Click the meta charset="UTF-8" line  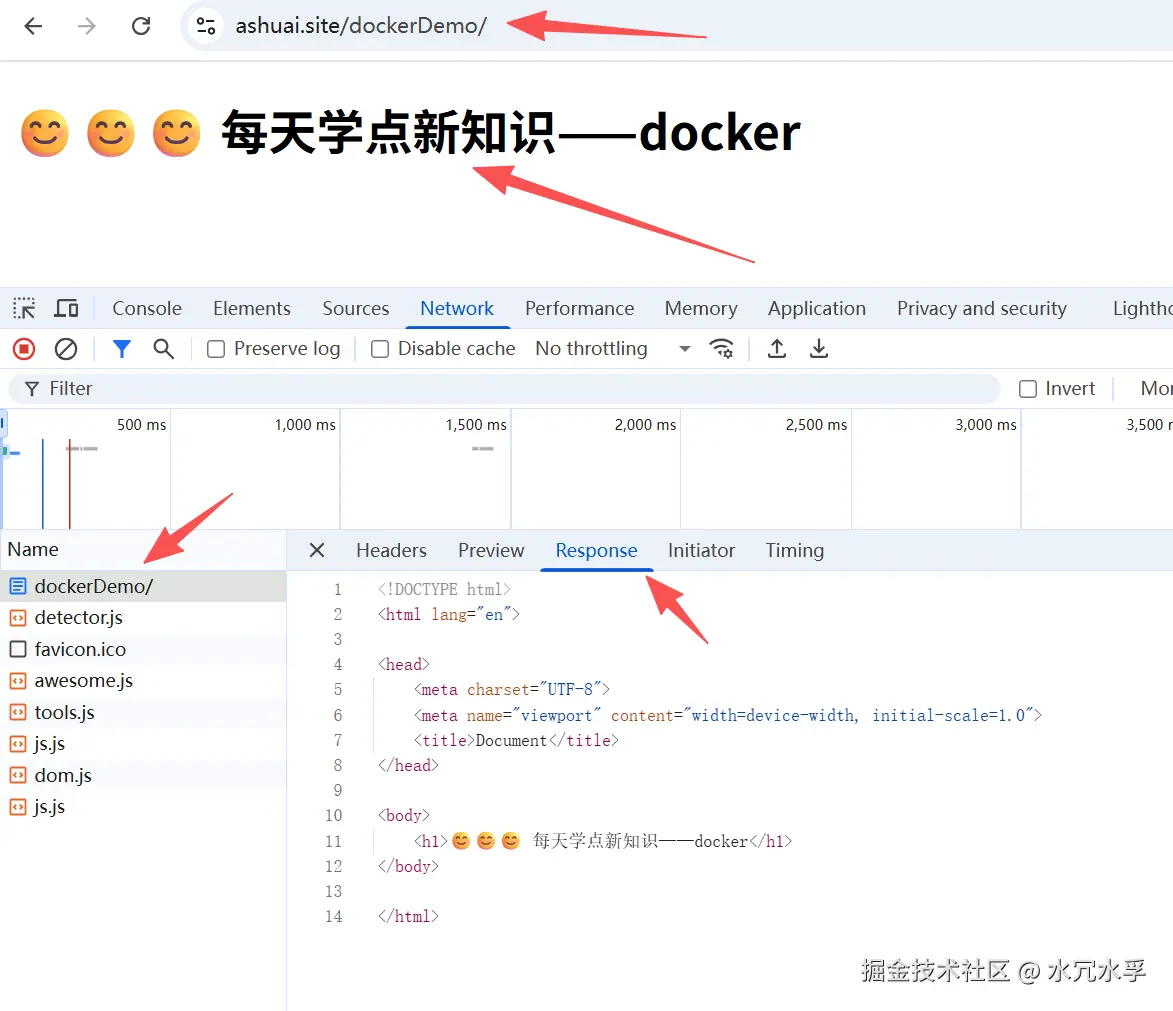coord(512,689)
